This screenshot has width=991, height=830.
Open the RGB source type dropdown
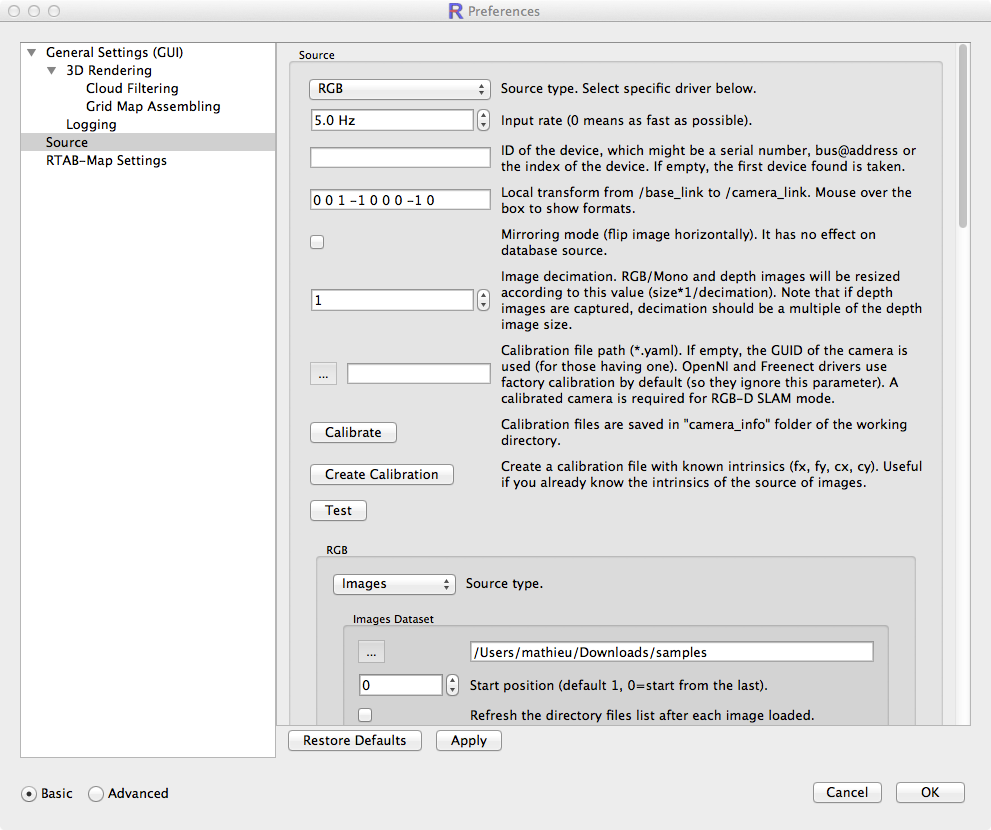[x=399, y=89]
